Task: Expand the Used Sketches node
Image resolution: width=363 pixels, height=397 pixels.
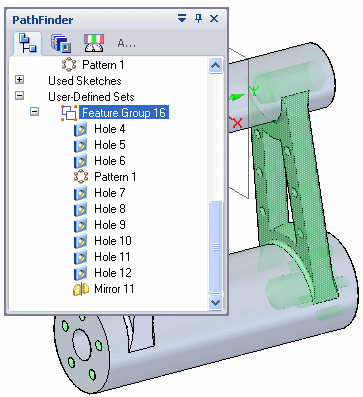Action: (20, 80)
